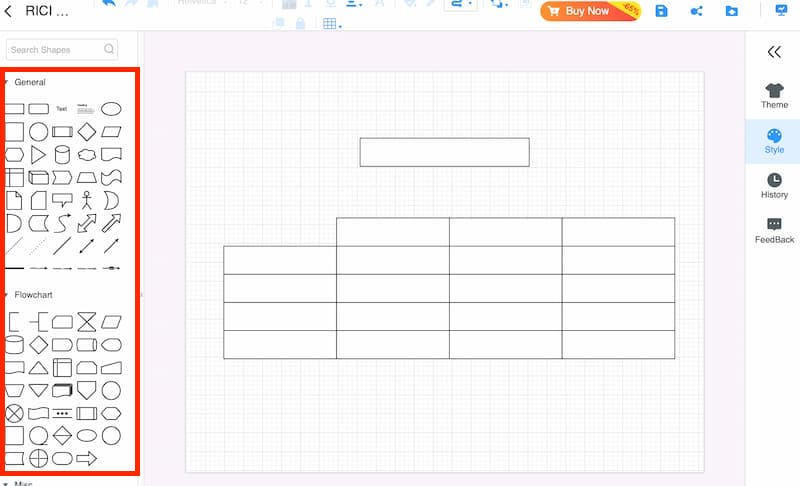800x486 pixels.
Task: Select the off-page connector shield shape
Action: 87,391
